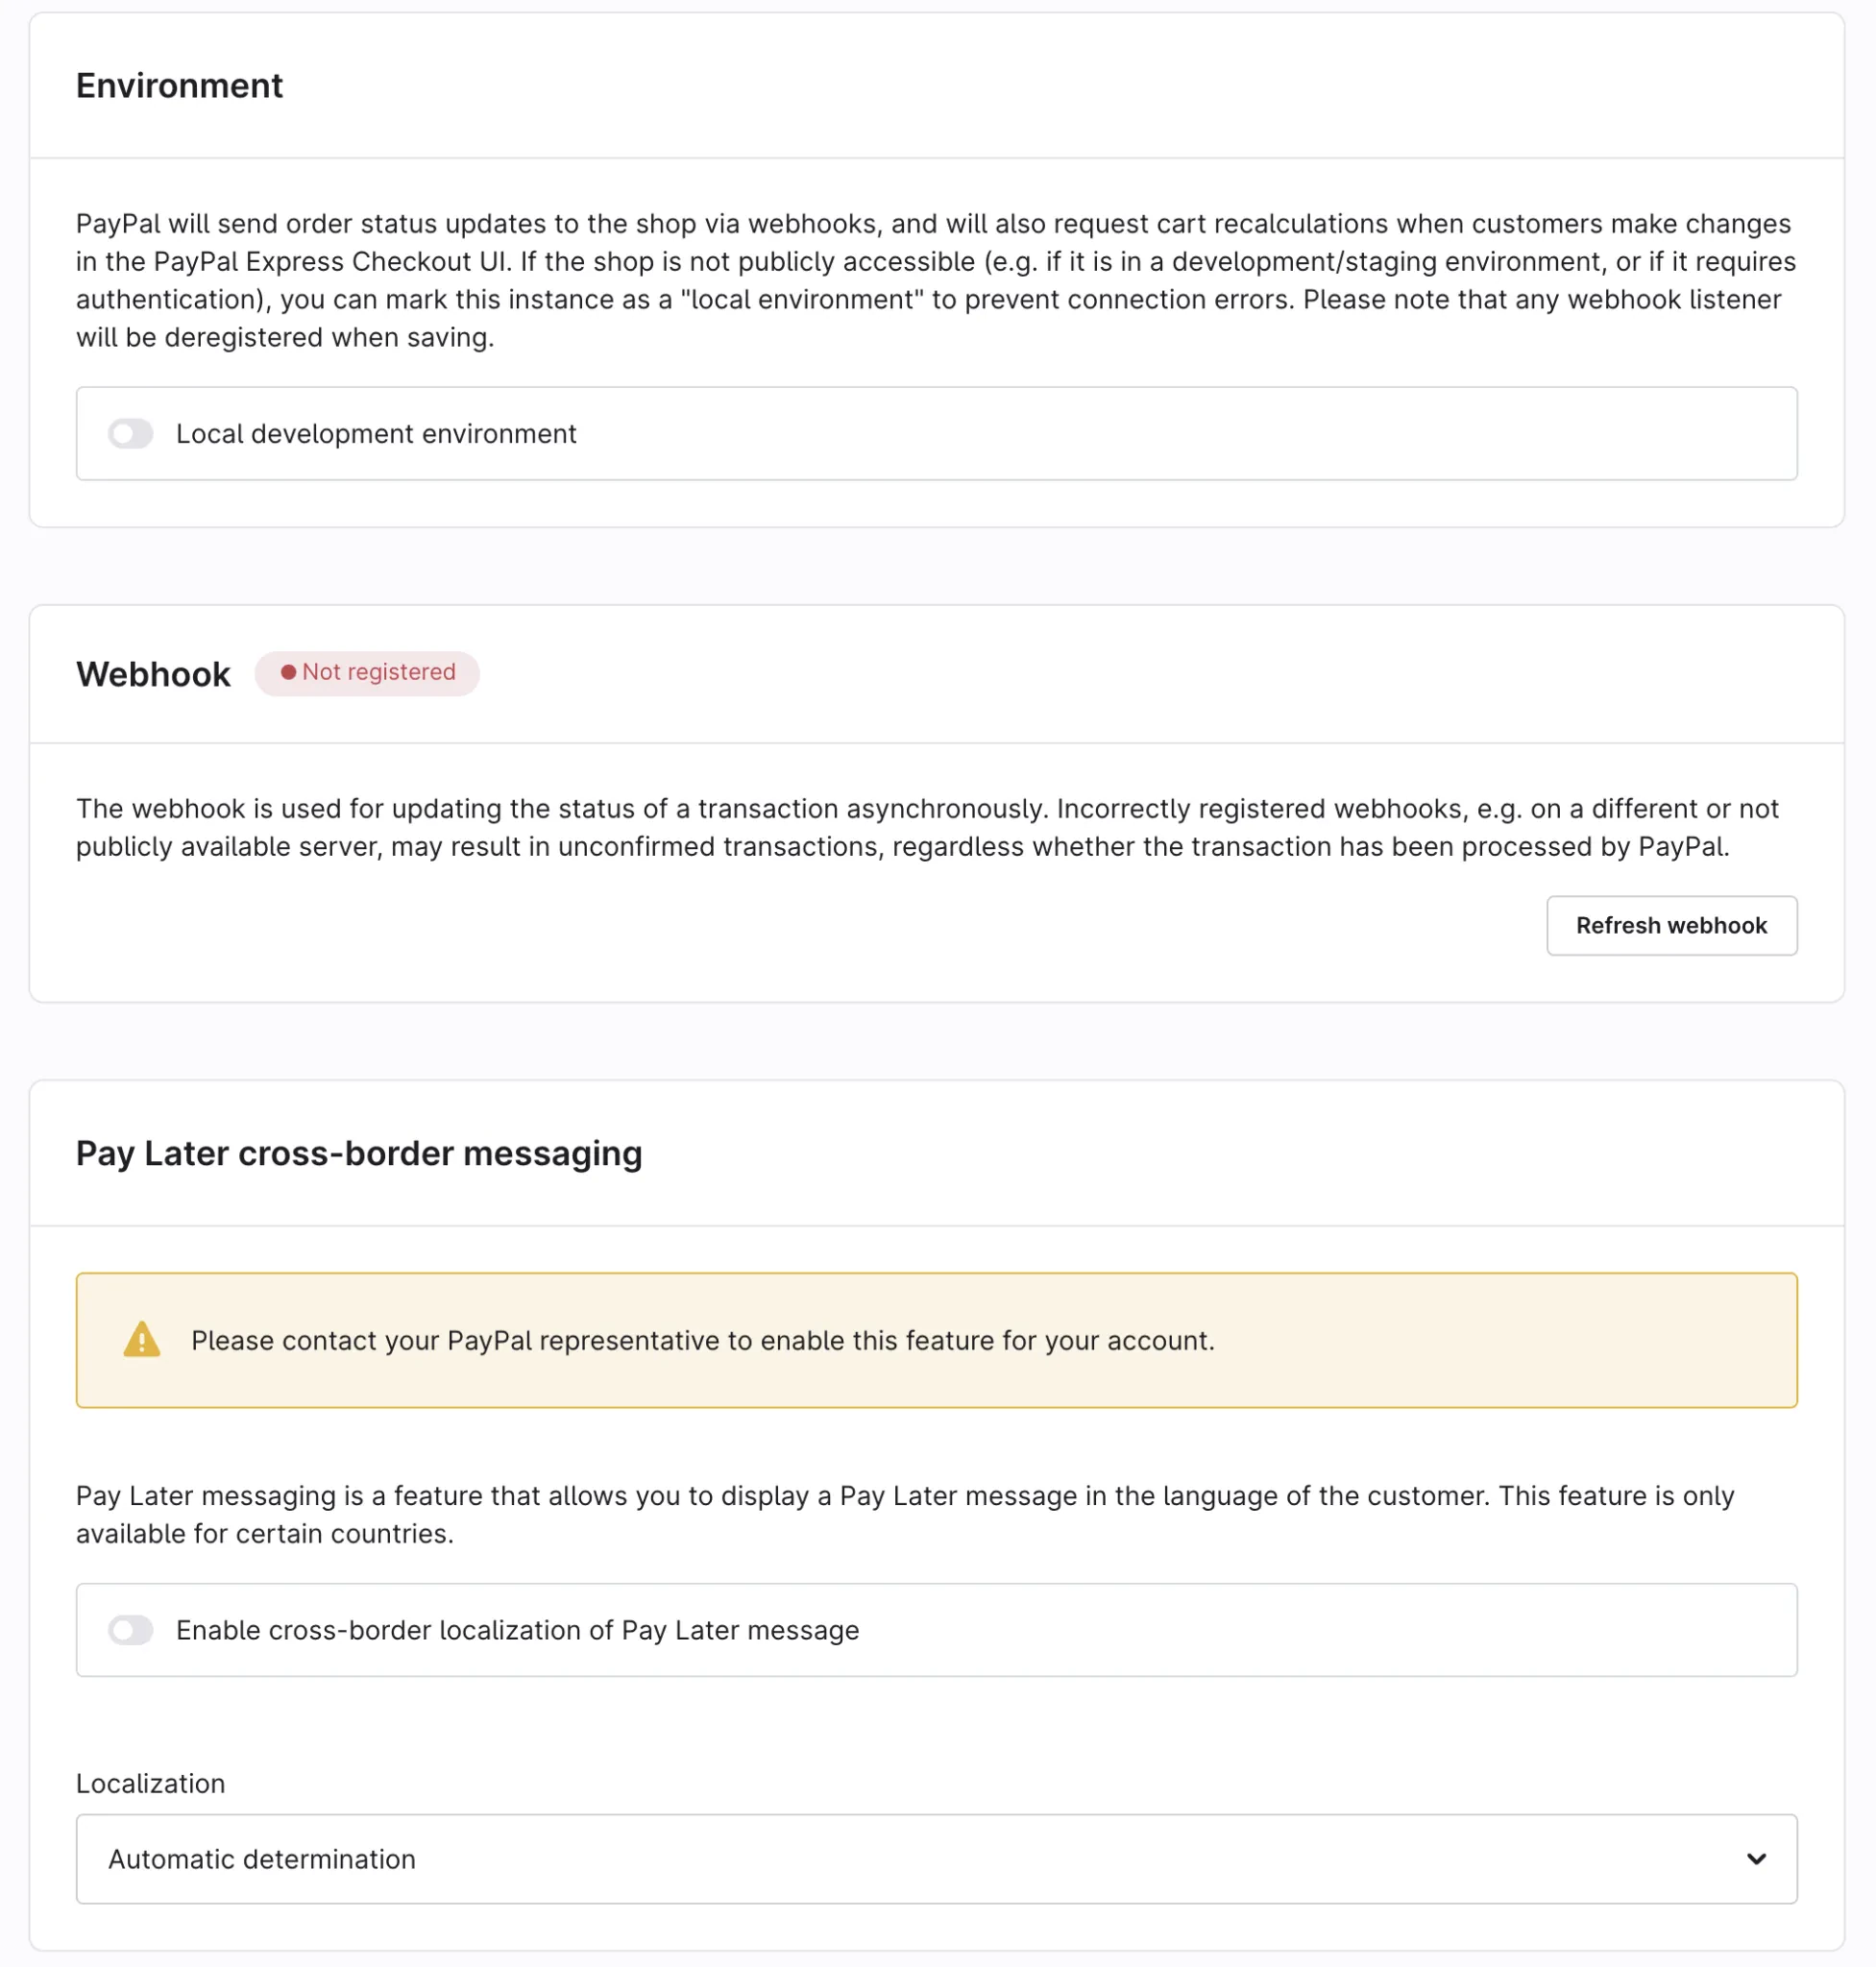1876x1967 pixels.
Task: Click the yellow warning triangle icon
Action: pyautogui.click(x=142, y=1340)
